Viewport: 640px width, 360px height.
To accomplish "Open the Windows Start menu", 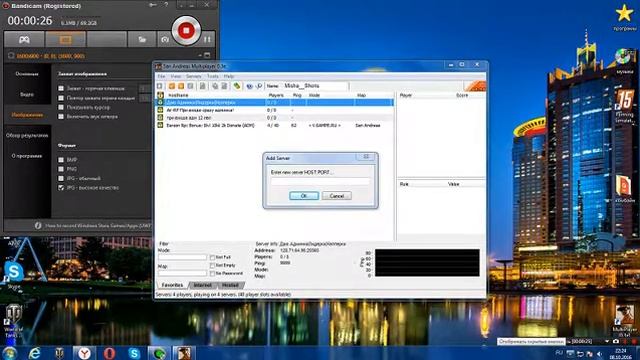I will [9, 353].
